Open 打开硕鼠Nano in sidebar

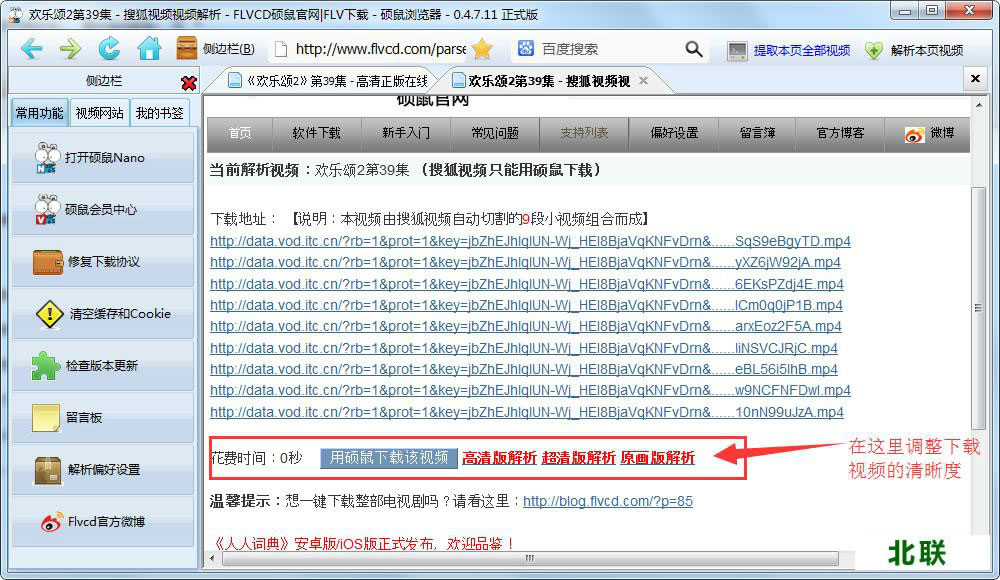[103, 158]
